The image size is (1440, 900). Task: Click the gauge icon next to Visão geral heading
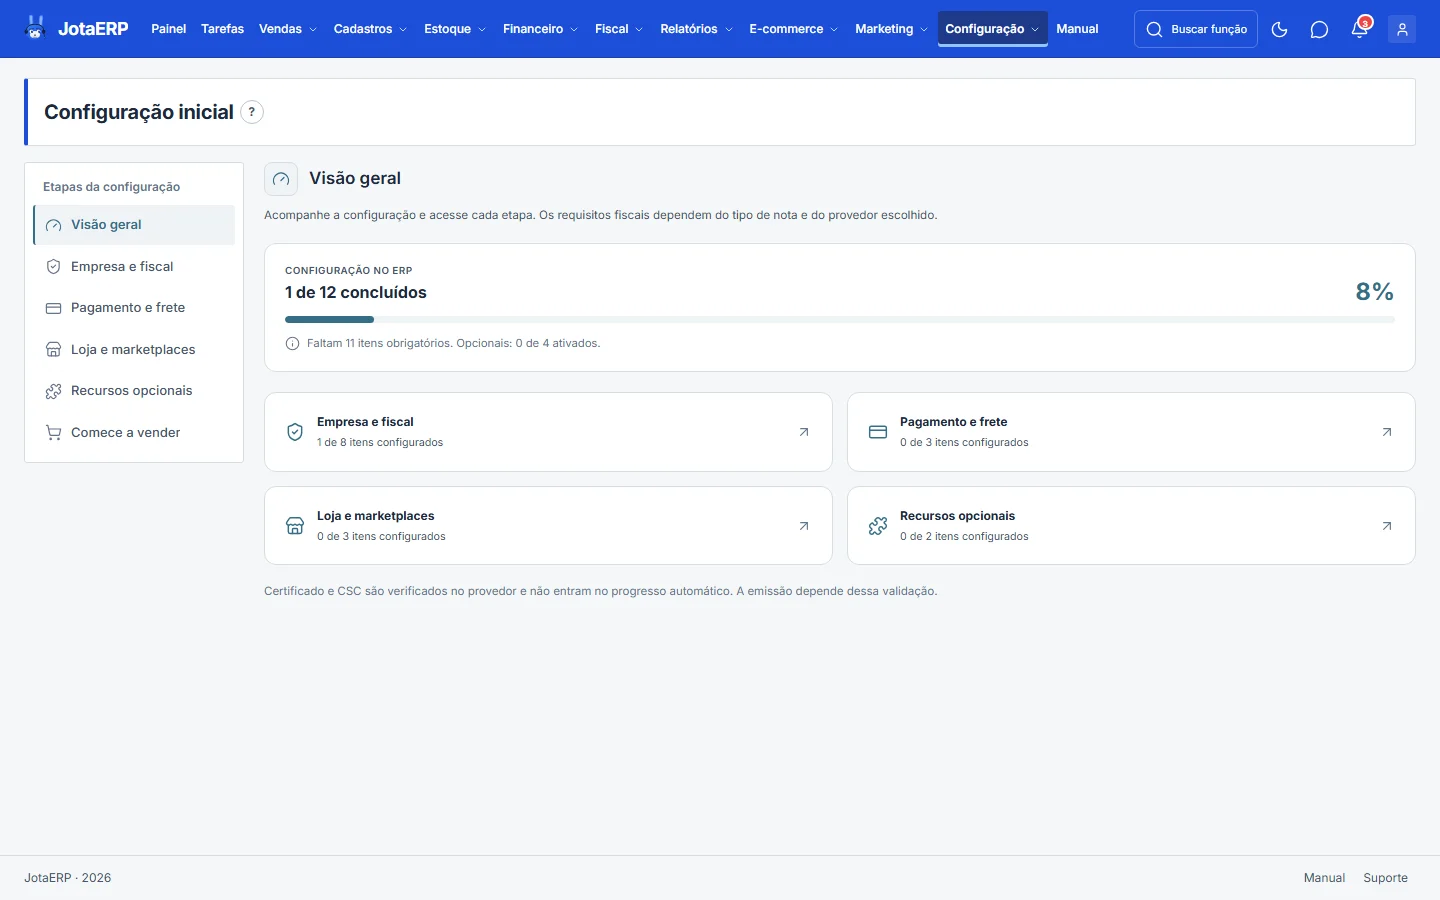pyautogui.click(x=281, y=179)
